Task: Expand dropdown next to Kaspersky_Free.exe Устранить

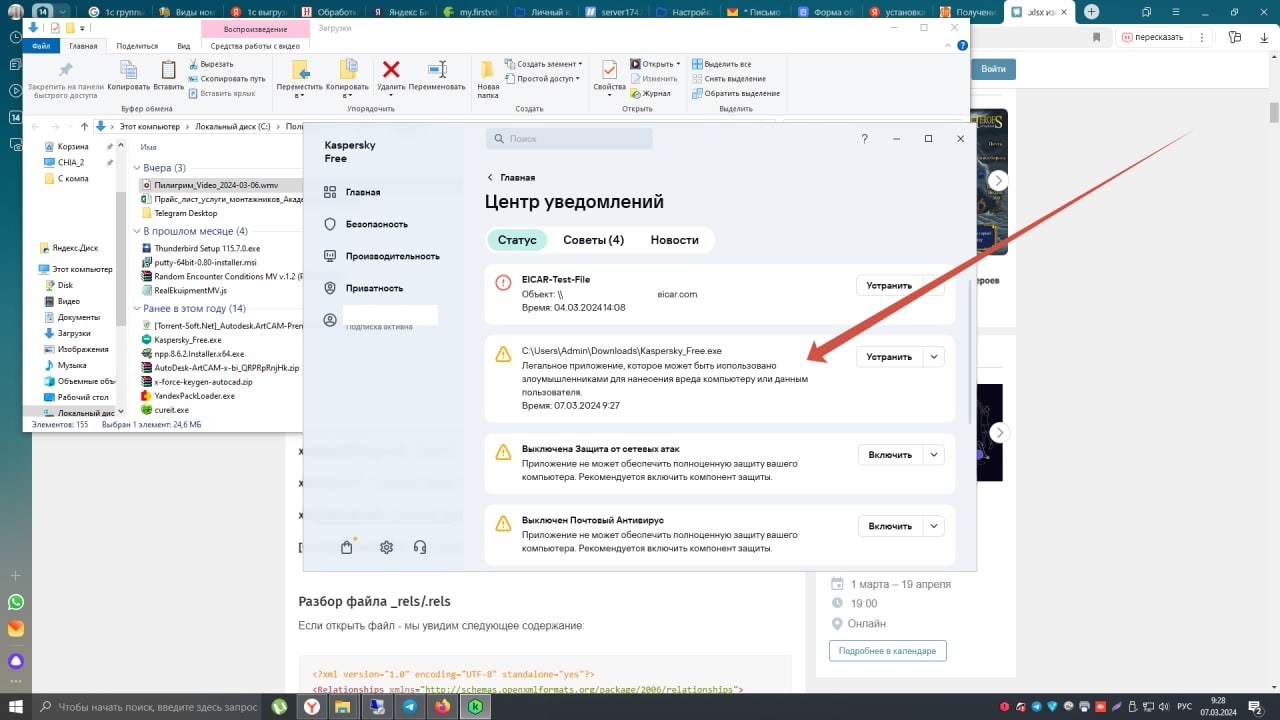Action: point(934,356)
